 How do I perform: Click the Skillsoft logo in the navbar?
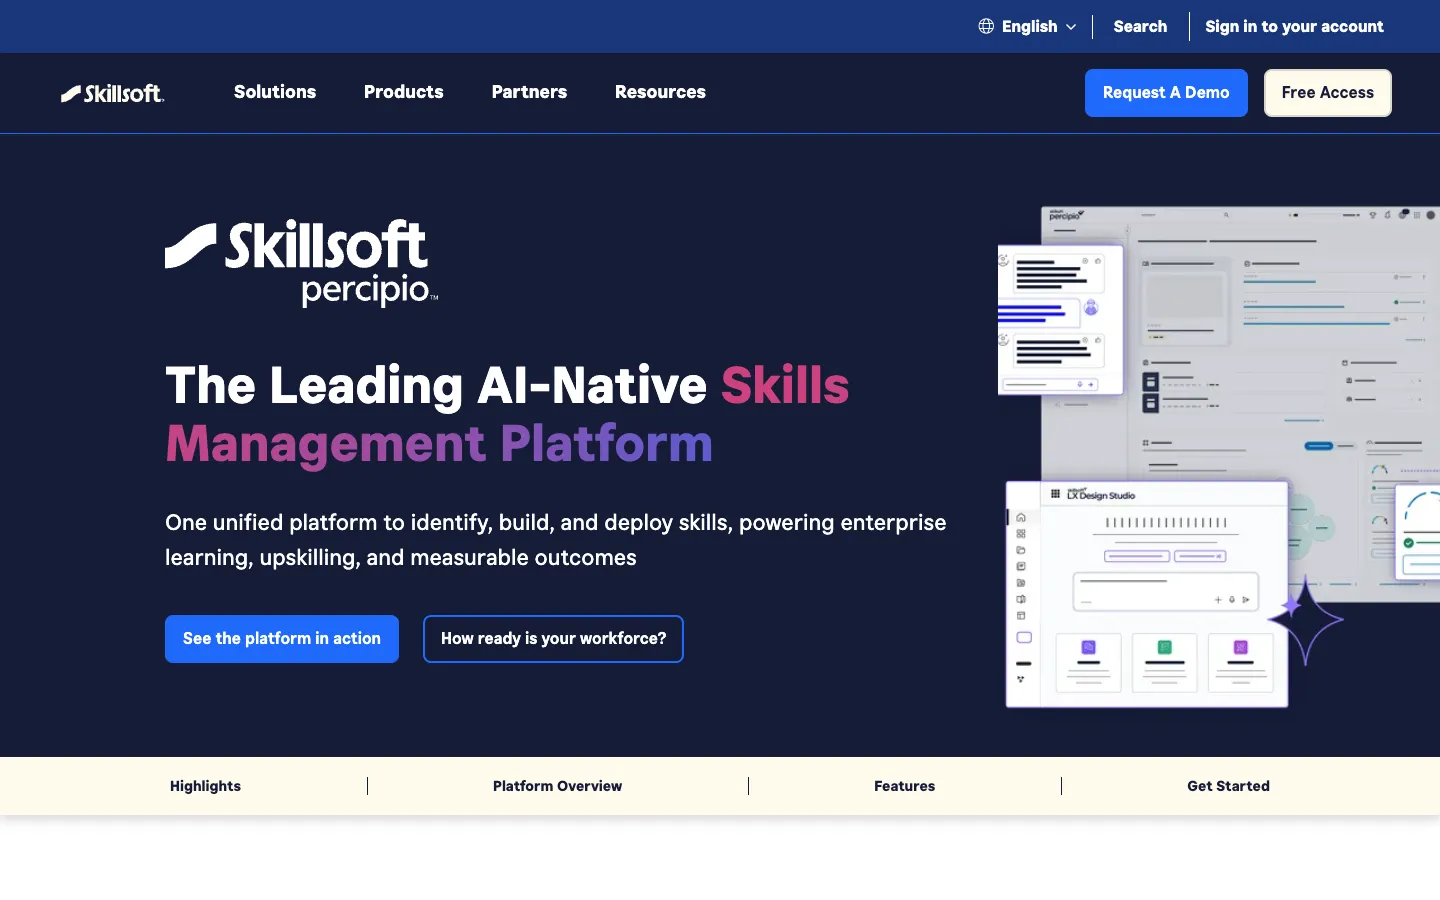click(112, 93)
